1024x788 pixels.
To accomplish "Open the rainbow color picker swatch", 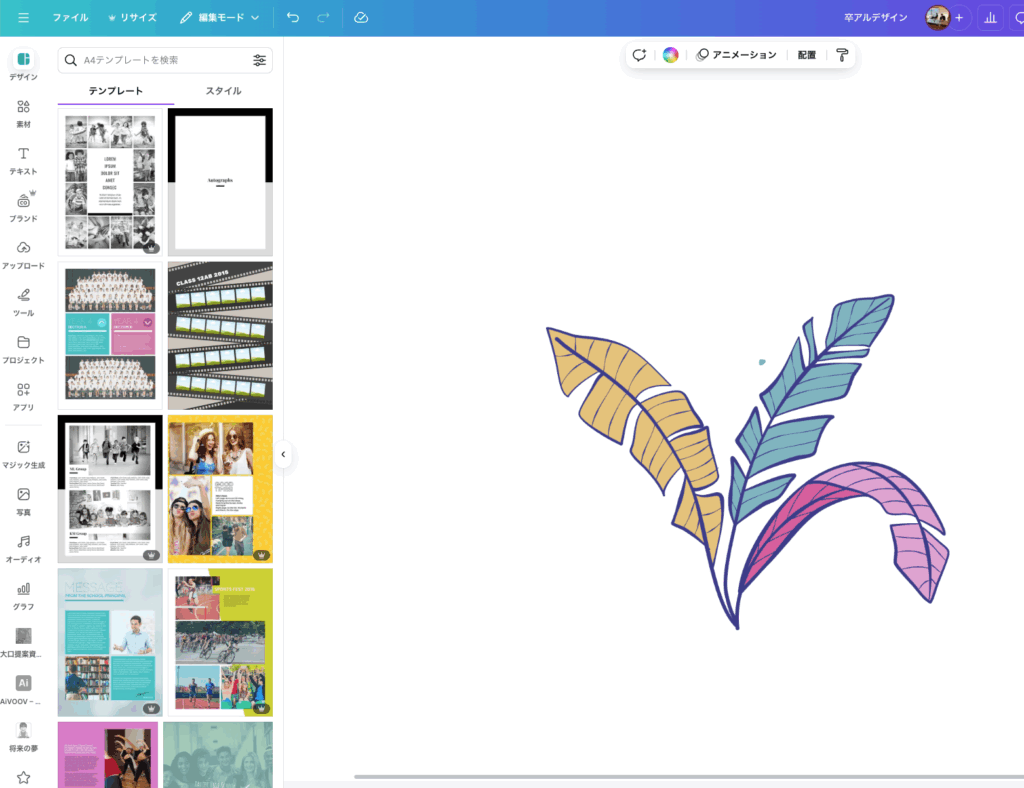I will point(670,55).
